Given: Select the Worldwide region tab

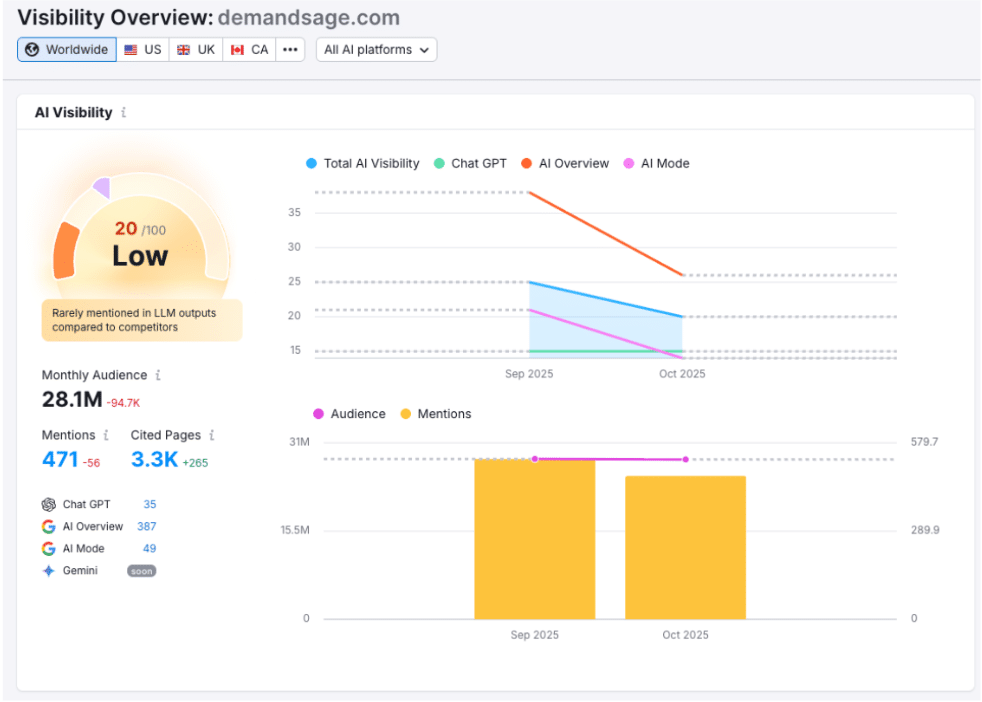Looking at the screenshot, I should pos(67,49).
